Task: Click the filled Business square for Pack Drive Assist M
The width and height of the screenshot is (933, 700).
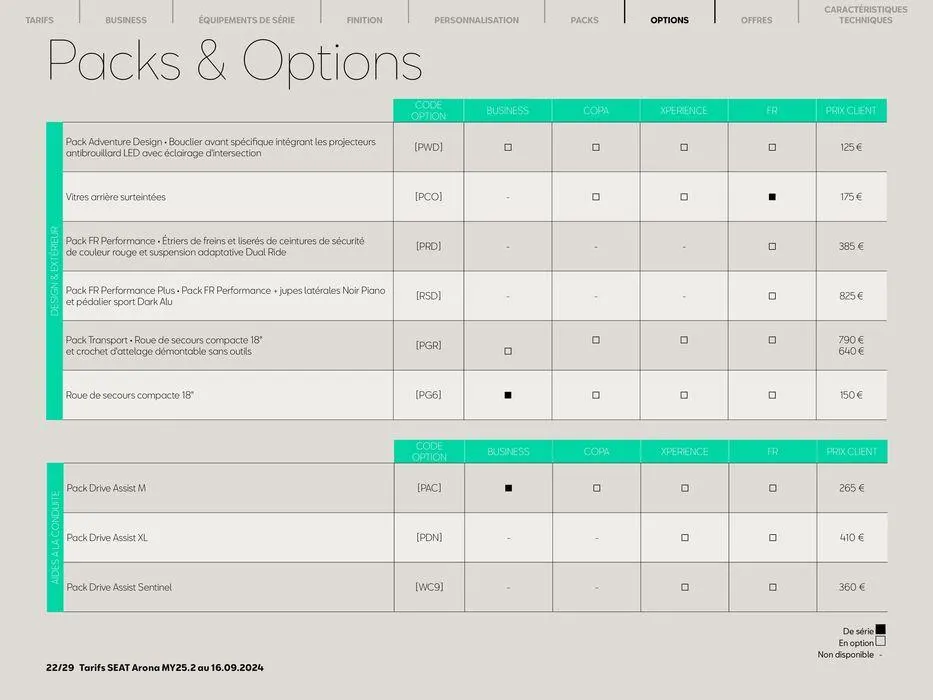Action: 508,488
